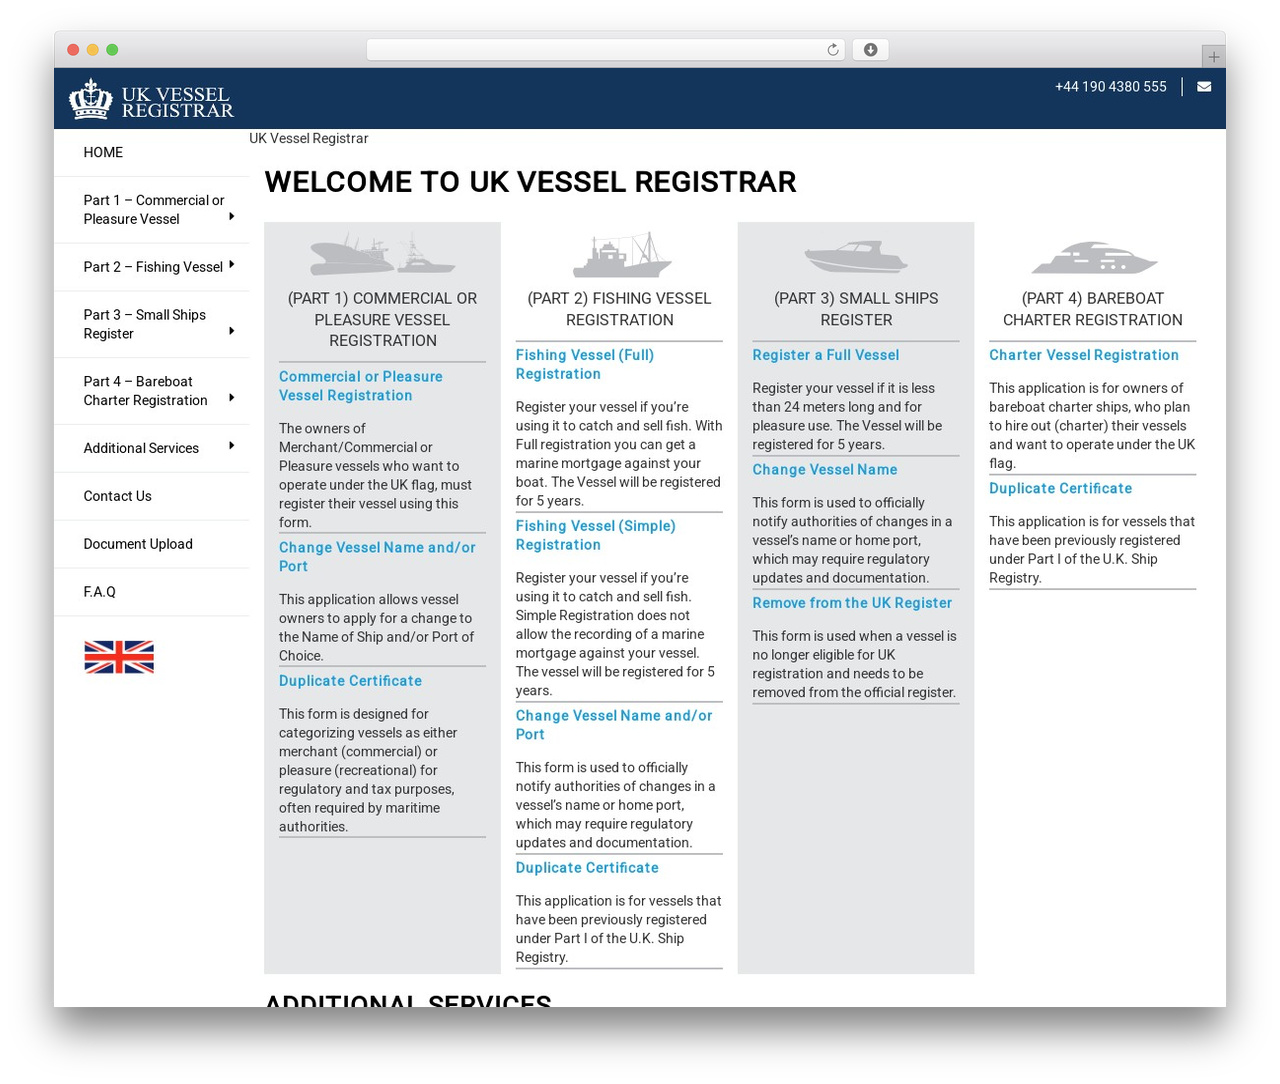This screenshot has width=1280, height=1084.
Task: Click the browser download icon
Action: [871, 50]
